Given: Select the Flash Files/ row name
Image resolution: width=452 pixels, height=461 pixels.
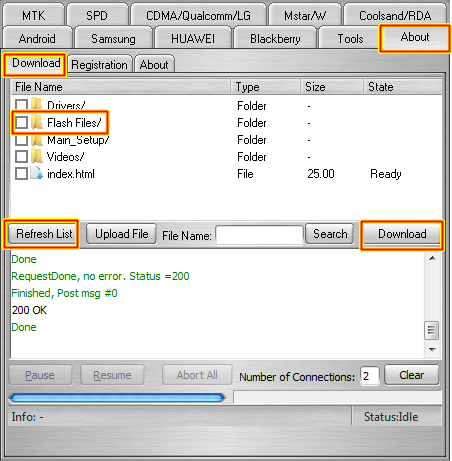Looking at the screenshot, I should pos(74,123).
